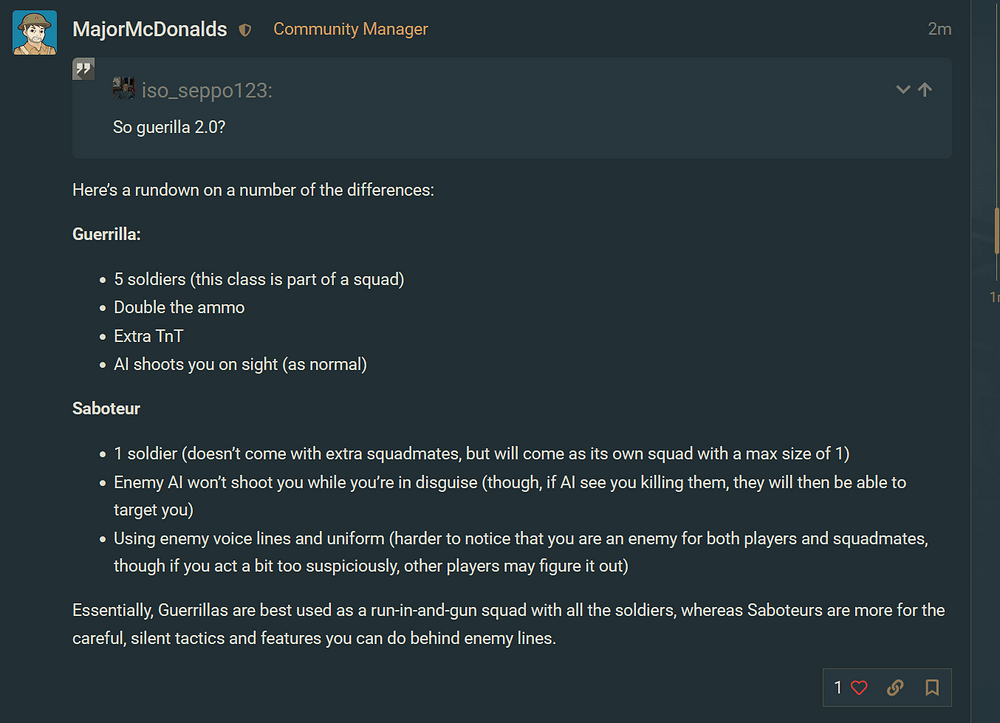Click the "Extra TnT" bullet item

pos(149,336)
